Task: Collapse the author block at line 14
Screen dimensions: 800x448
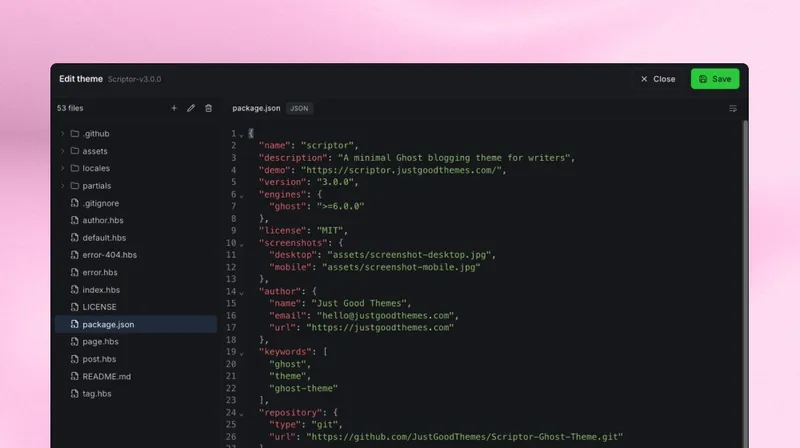Action: (241, 293)
